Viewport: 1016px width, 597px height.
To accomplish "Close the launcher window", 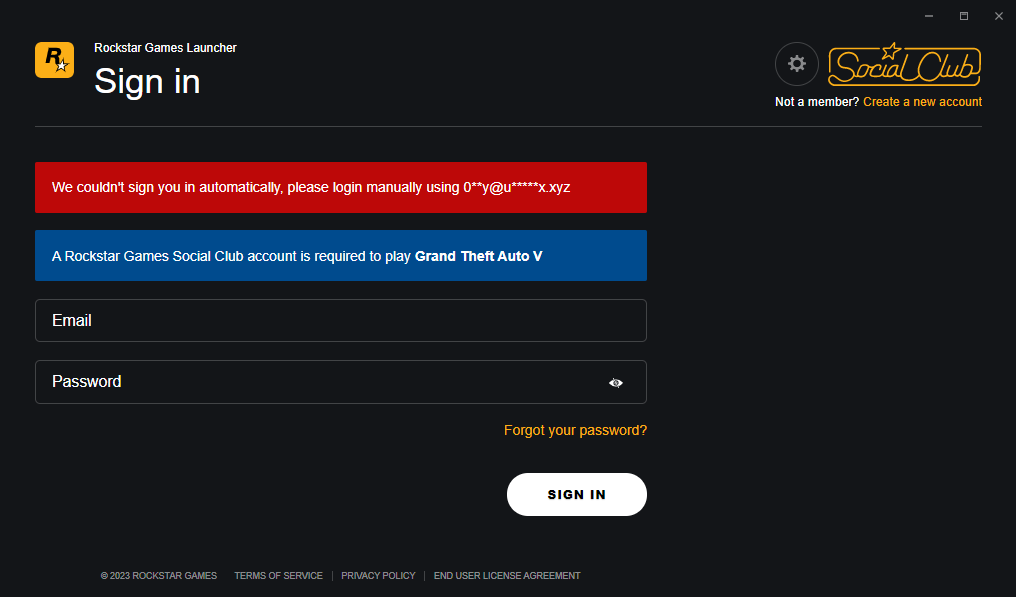I will point(999,16).
